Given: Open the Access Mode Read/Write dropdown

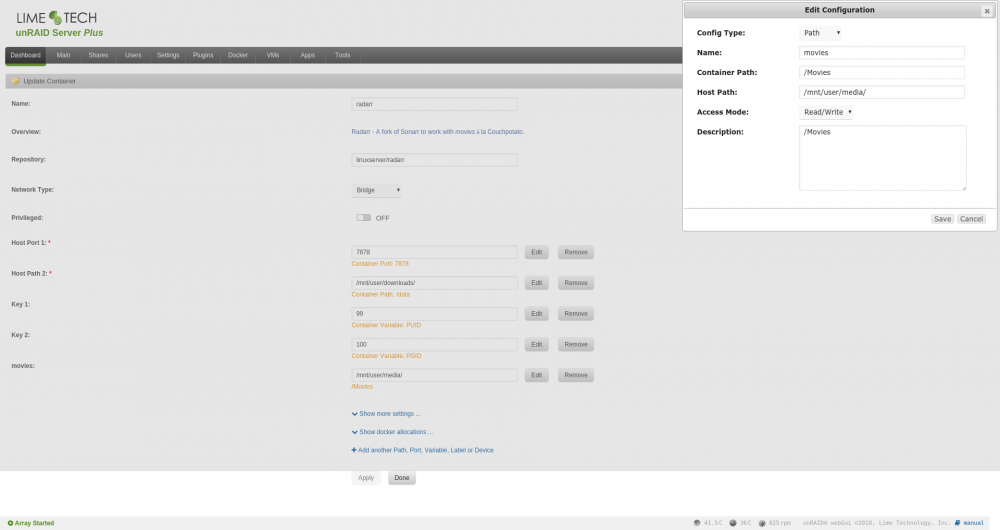Looking at the screenshot, I should coord(826,112).
